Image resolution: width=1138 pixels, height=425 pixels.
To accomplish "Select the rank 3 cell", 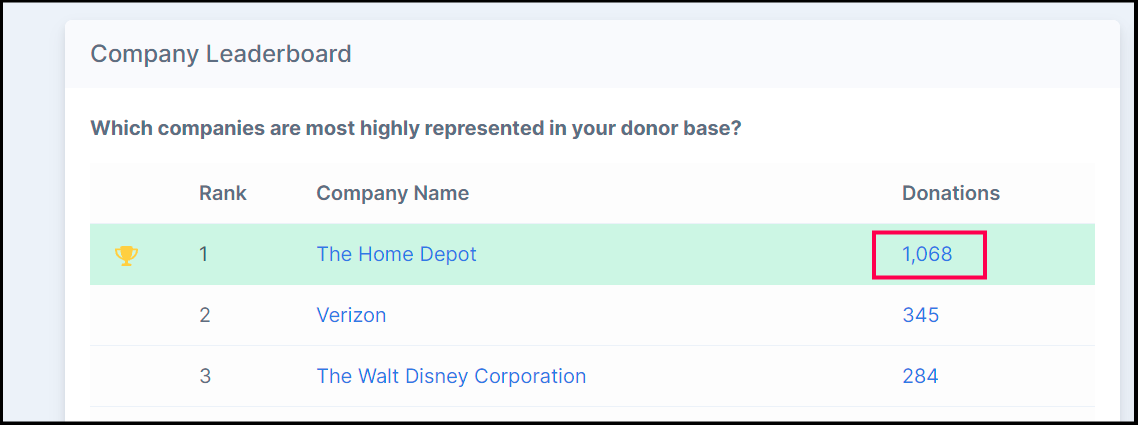I will coord(204,376).
